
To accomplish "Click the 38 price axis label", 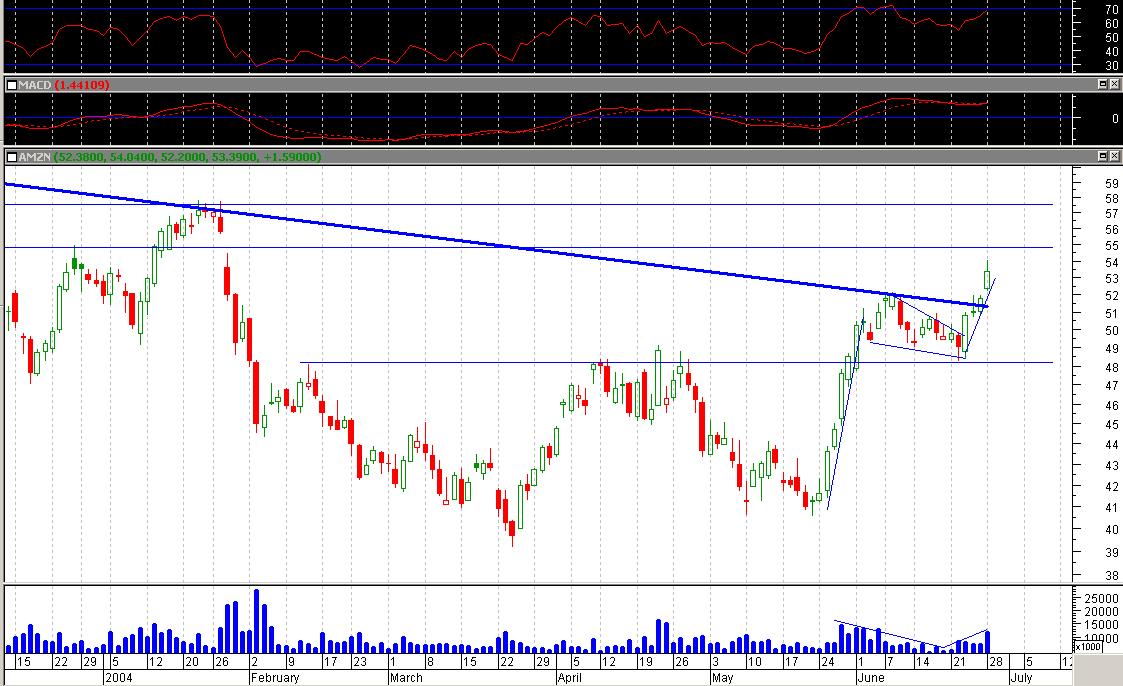I will click(1112, 575).
